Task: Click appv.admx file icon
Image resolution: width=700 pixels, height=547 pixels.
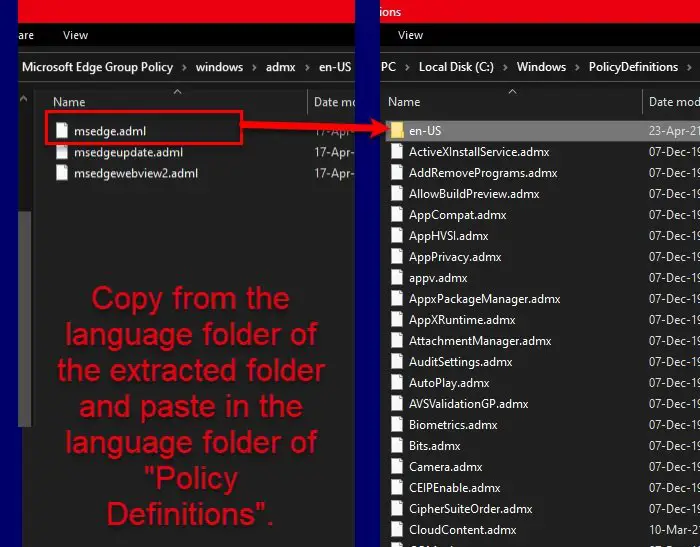Action: (x=397, y=278)
